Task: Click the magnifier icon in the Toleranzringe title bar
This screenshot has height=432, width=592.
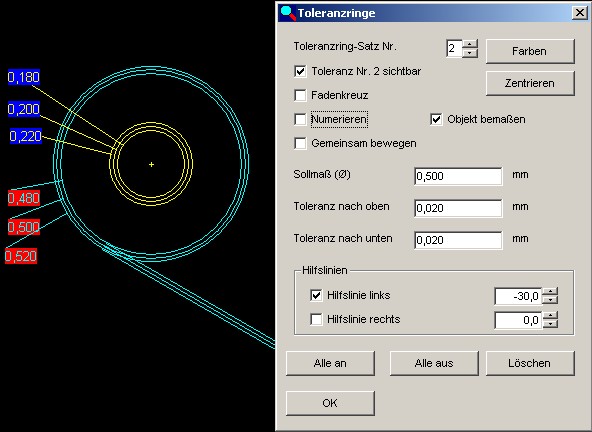Action: pos(288,13)
